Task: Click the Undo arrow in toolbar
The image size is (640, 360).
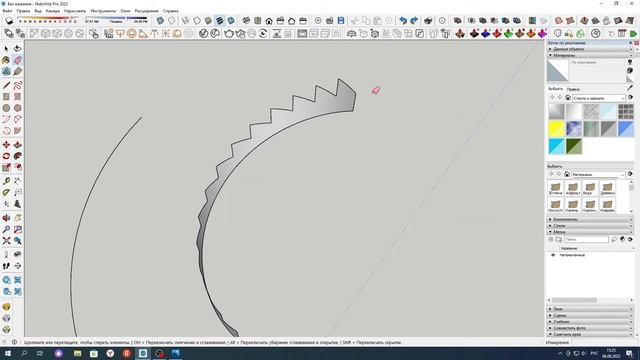Action: click(403, 20)
